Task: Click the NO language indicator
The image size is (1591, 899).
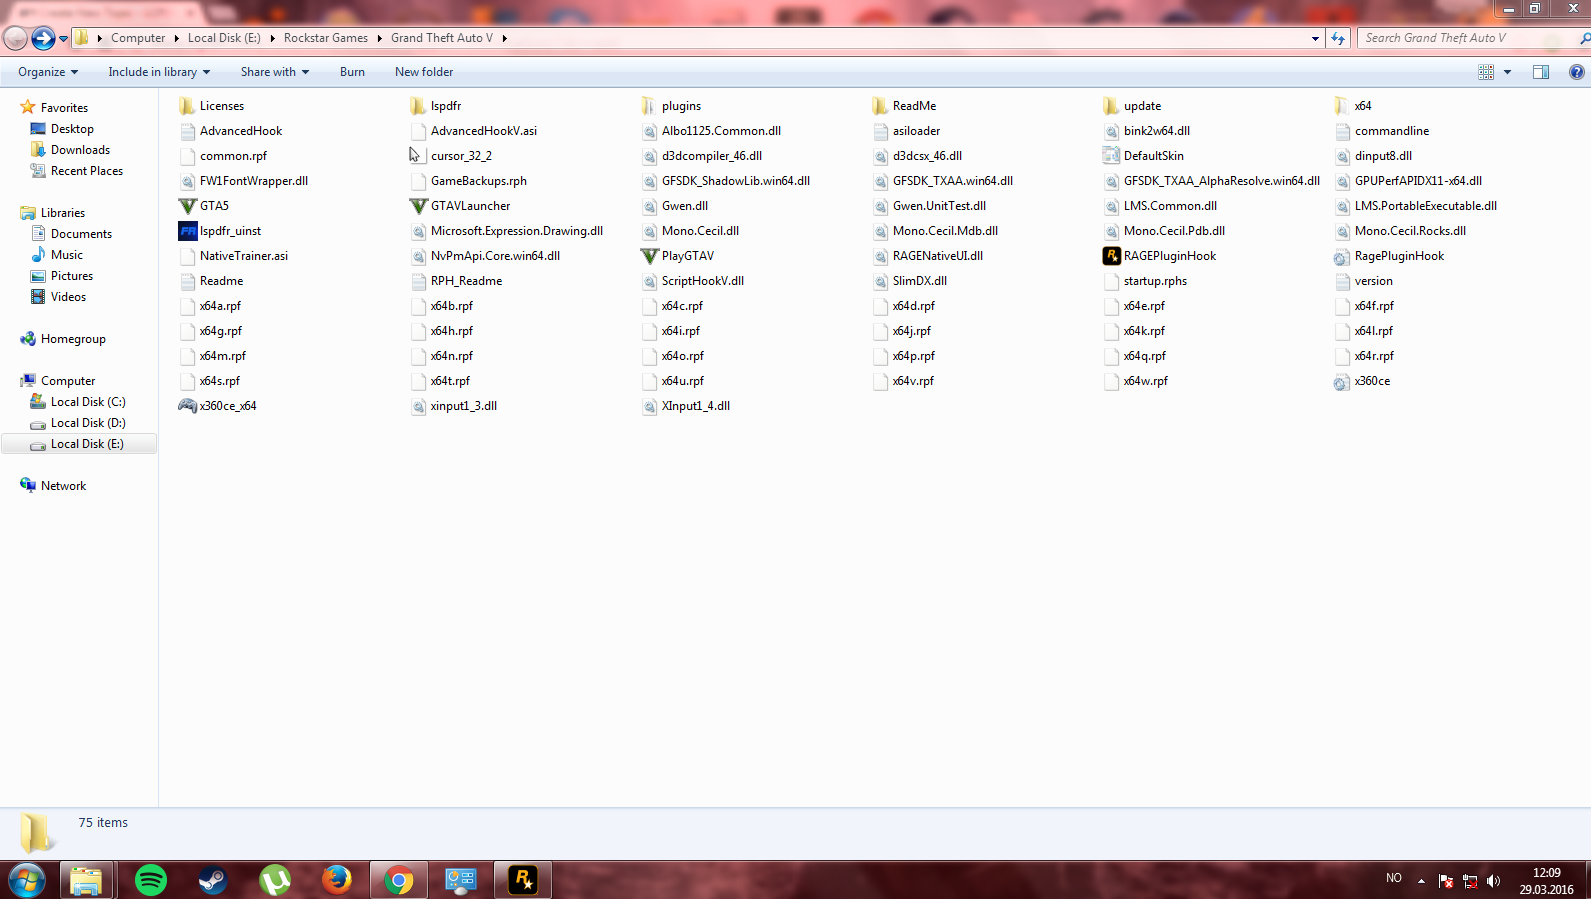Action: pyautogui.click(x=1394, y=878)
